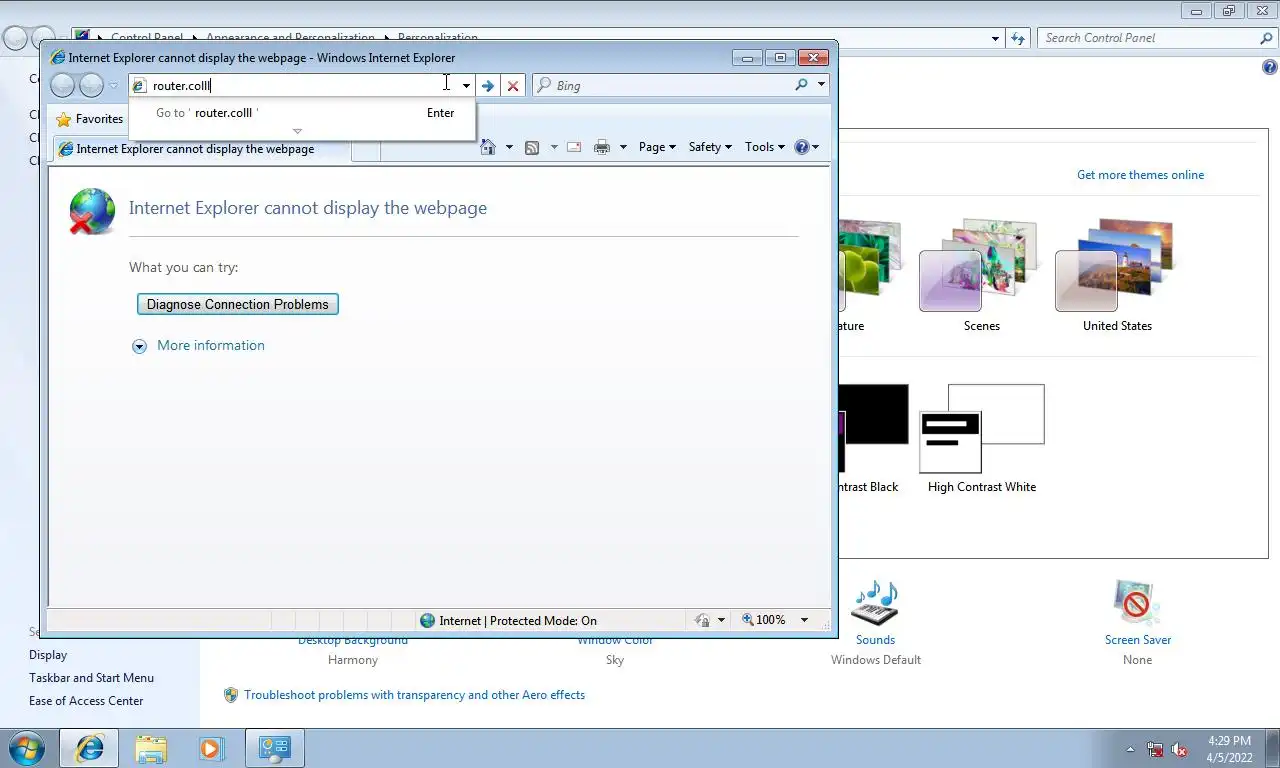Open Windows Explorer from the taskbar
This screenshot has width=1280, height=768.
click(x=151, y=748)
